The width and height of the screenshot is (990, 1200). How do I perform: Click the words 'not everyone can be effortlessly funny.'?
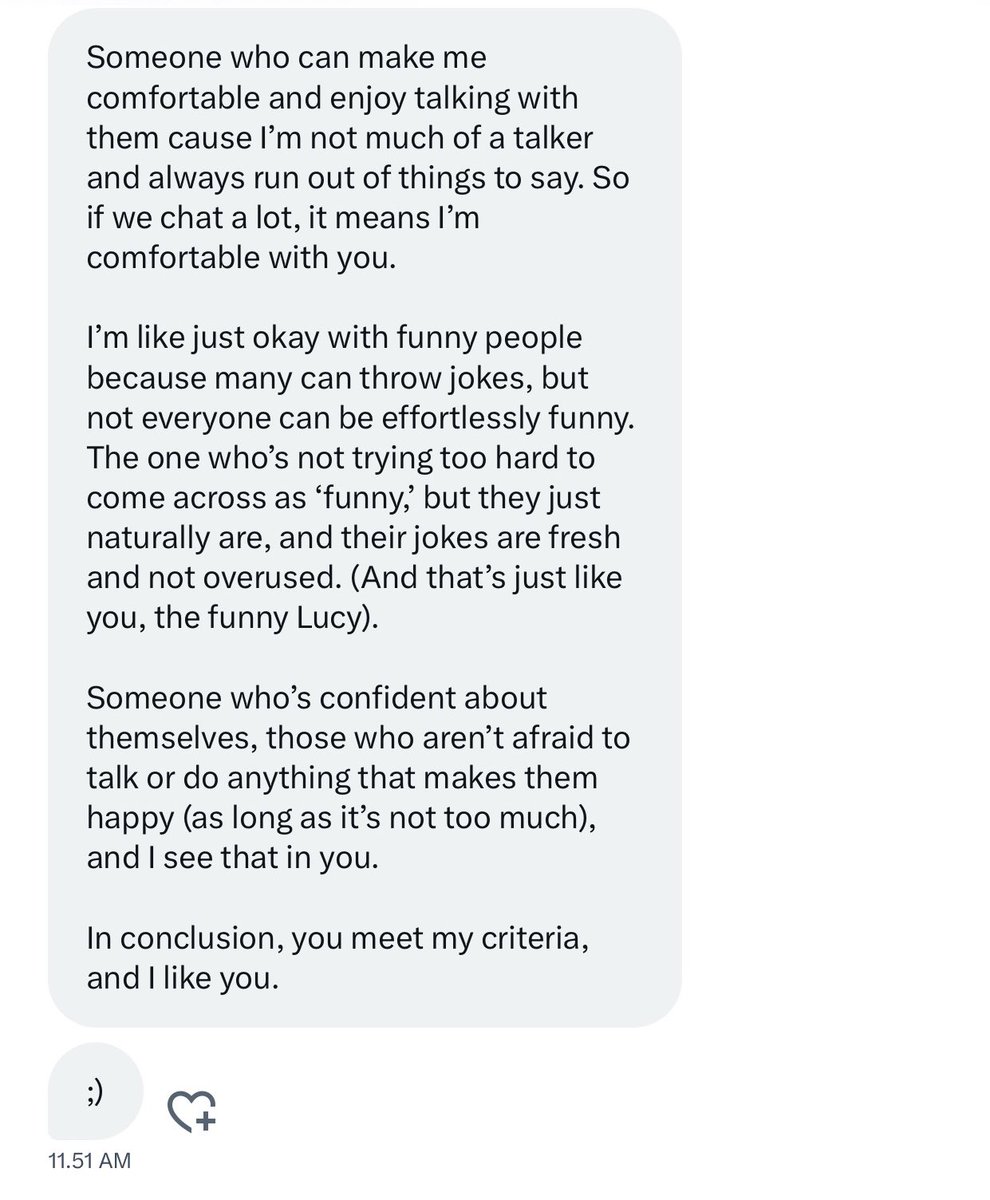pos(361,418)
